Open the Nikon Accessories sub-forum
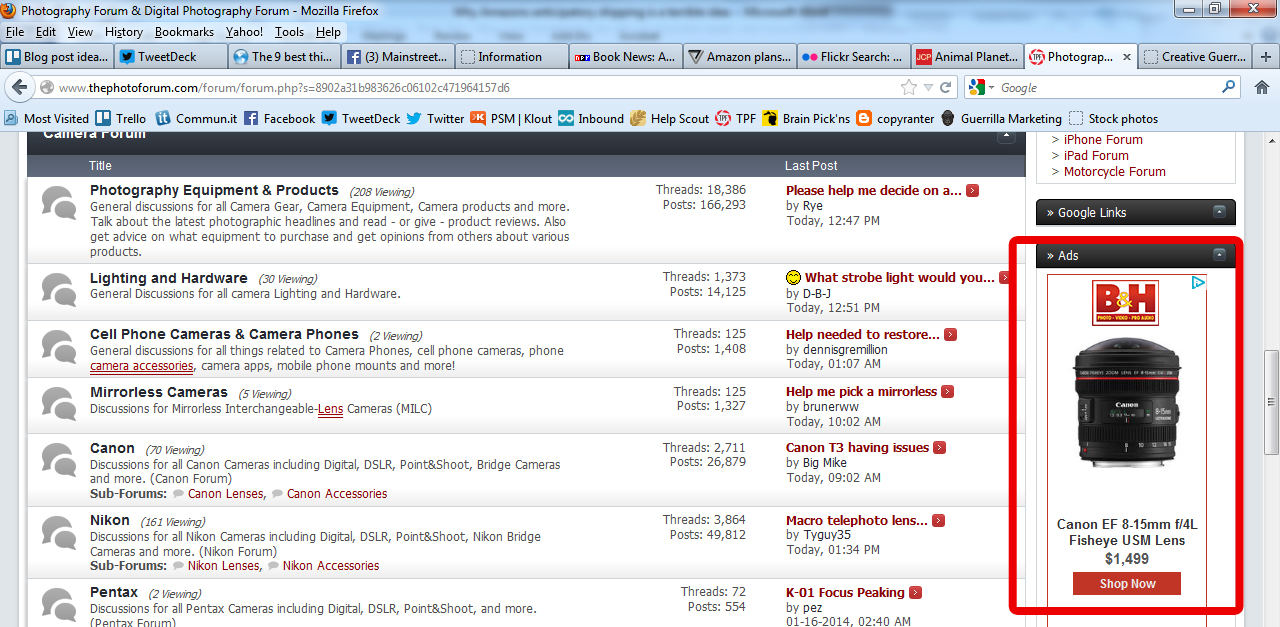 point(331,566)
